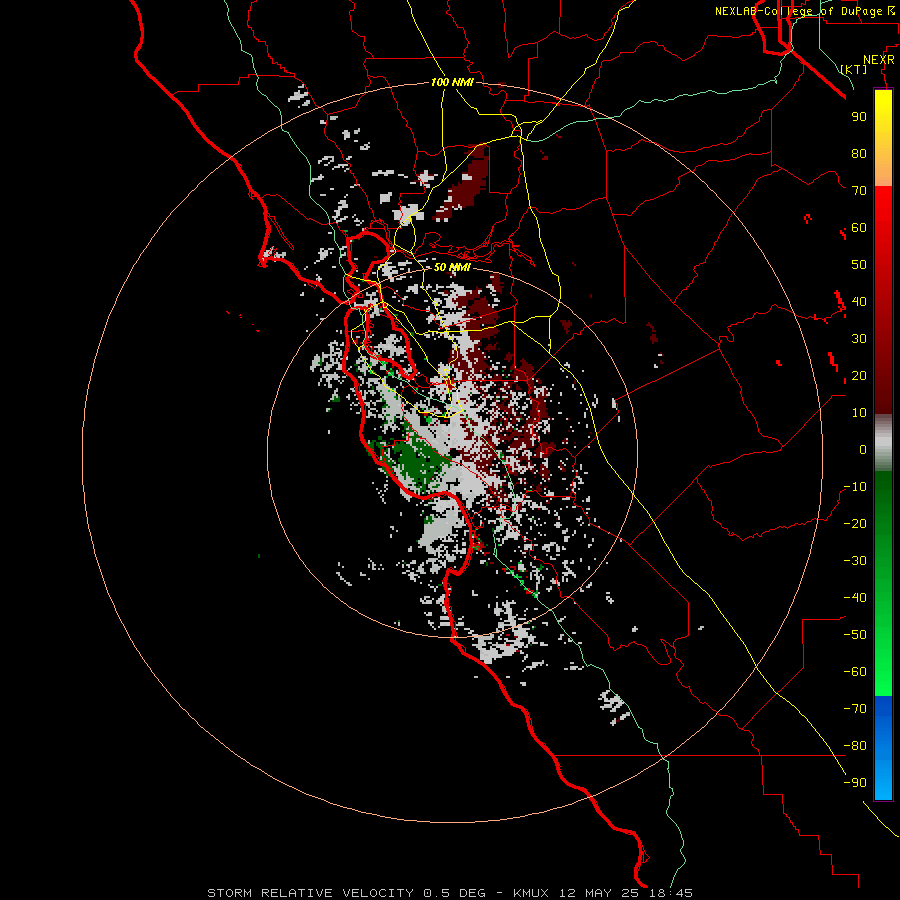Click the positive 90 knot scale label

point(859,117)
